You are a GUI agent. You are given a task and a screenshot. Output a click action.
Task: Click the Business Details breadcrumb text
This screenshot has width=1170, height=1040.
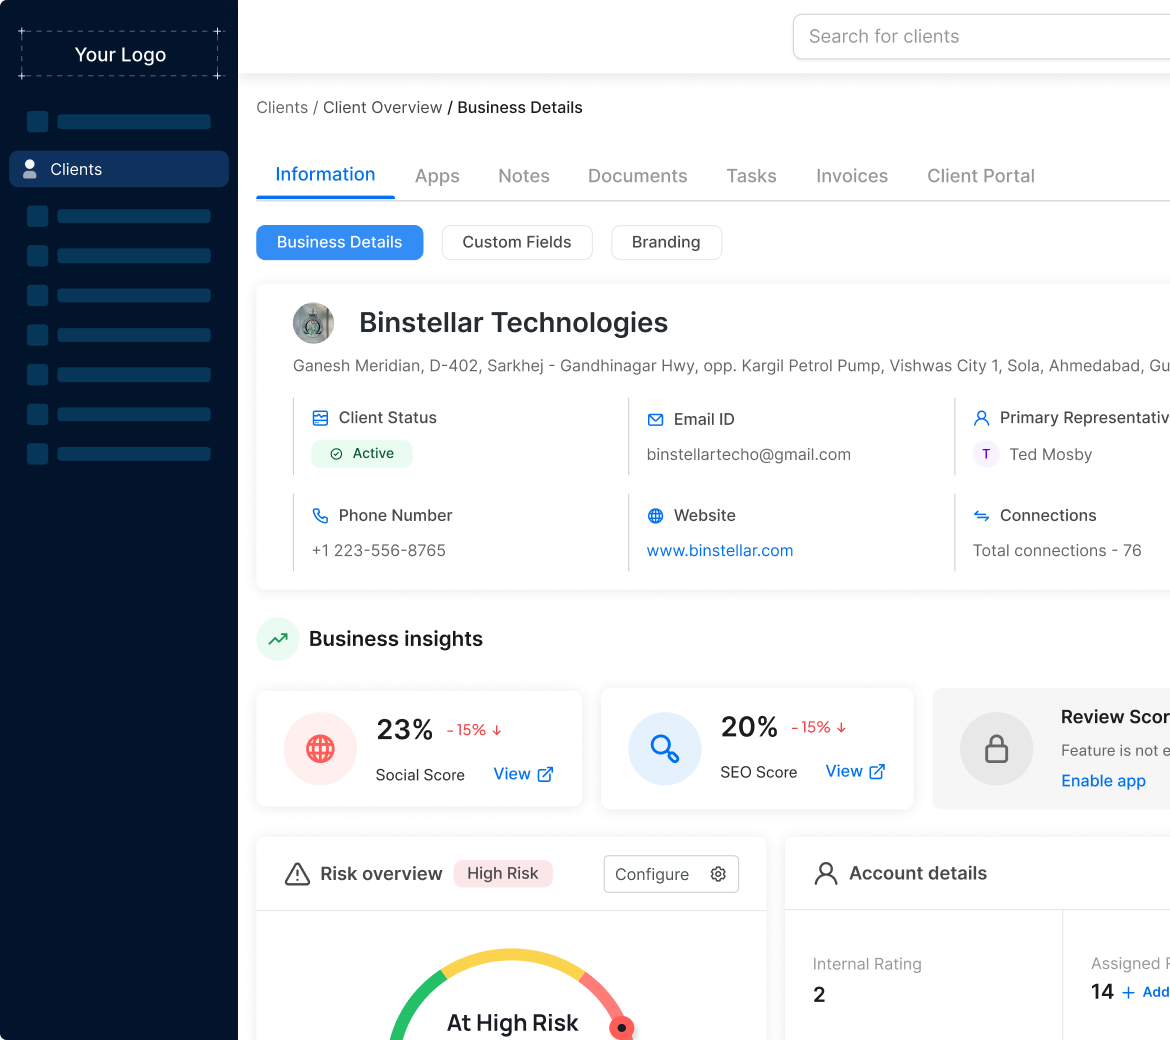(520, 107)
